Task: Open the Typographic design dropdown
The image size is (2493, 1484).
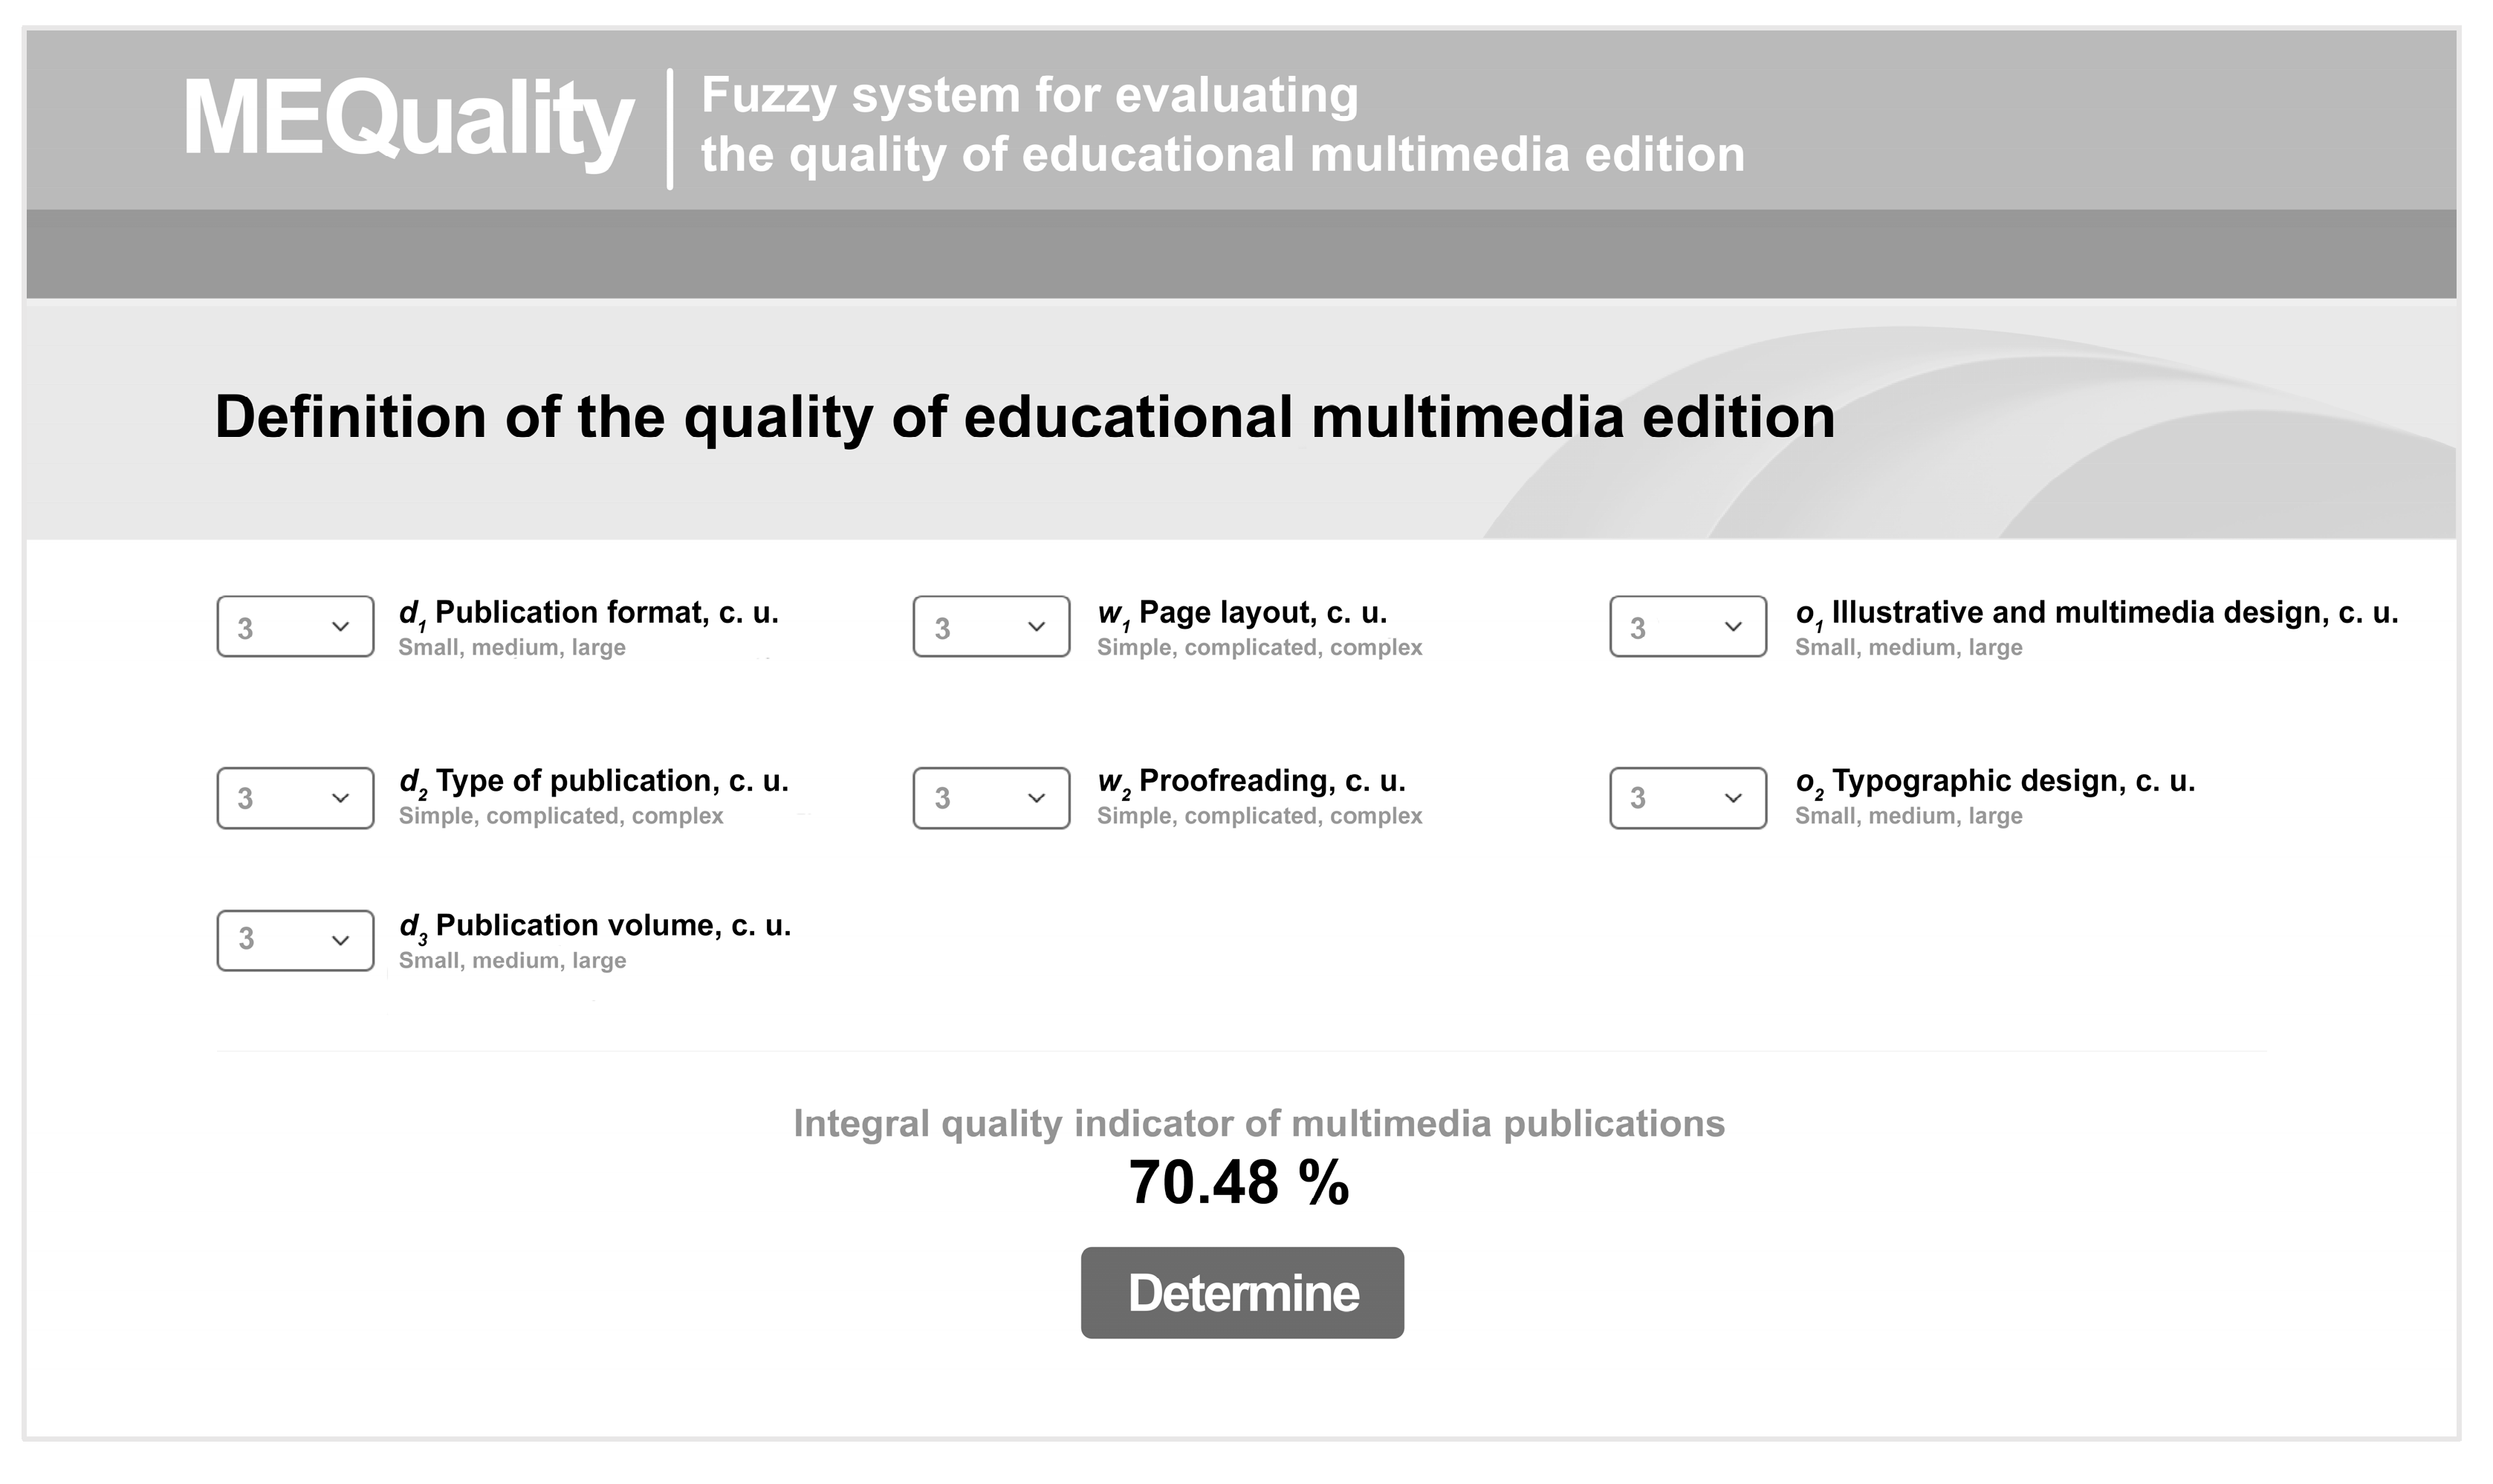Action: coord(1688,798)
